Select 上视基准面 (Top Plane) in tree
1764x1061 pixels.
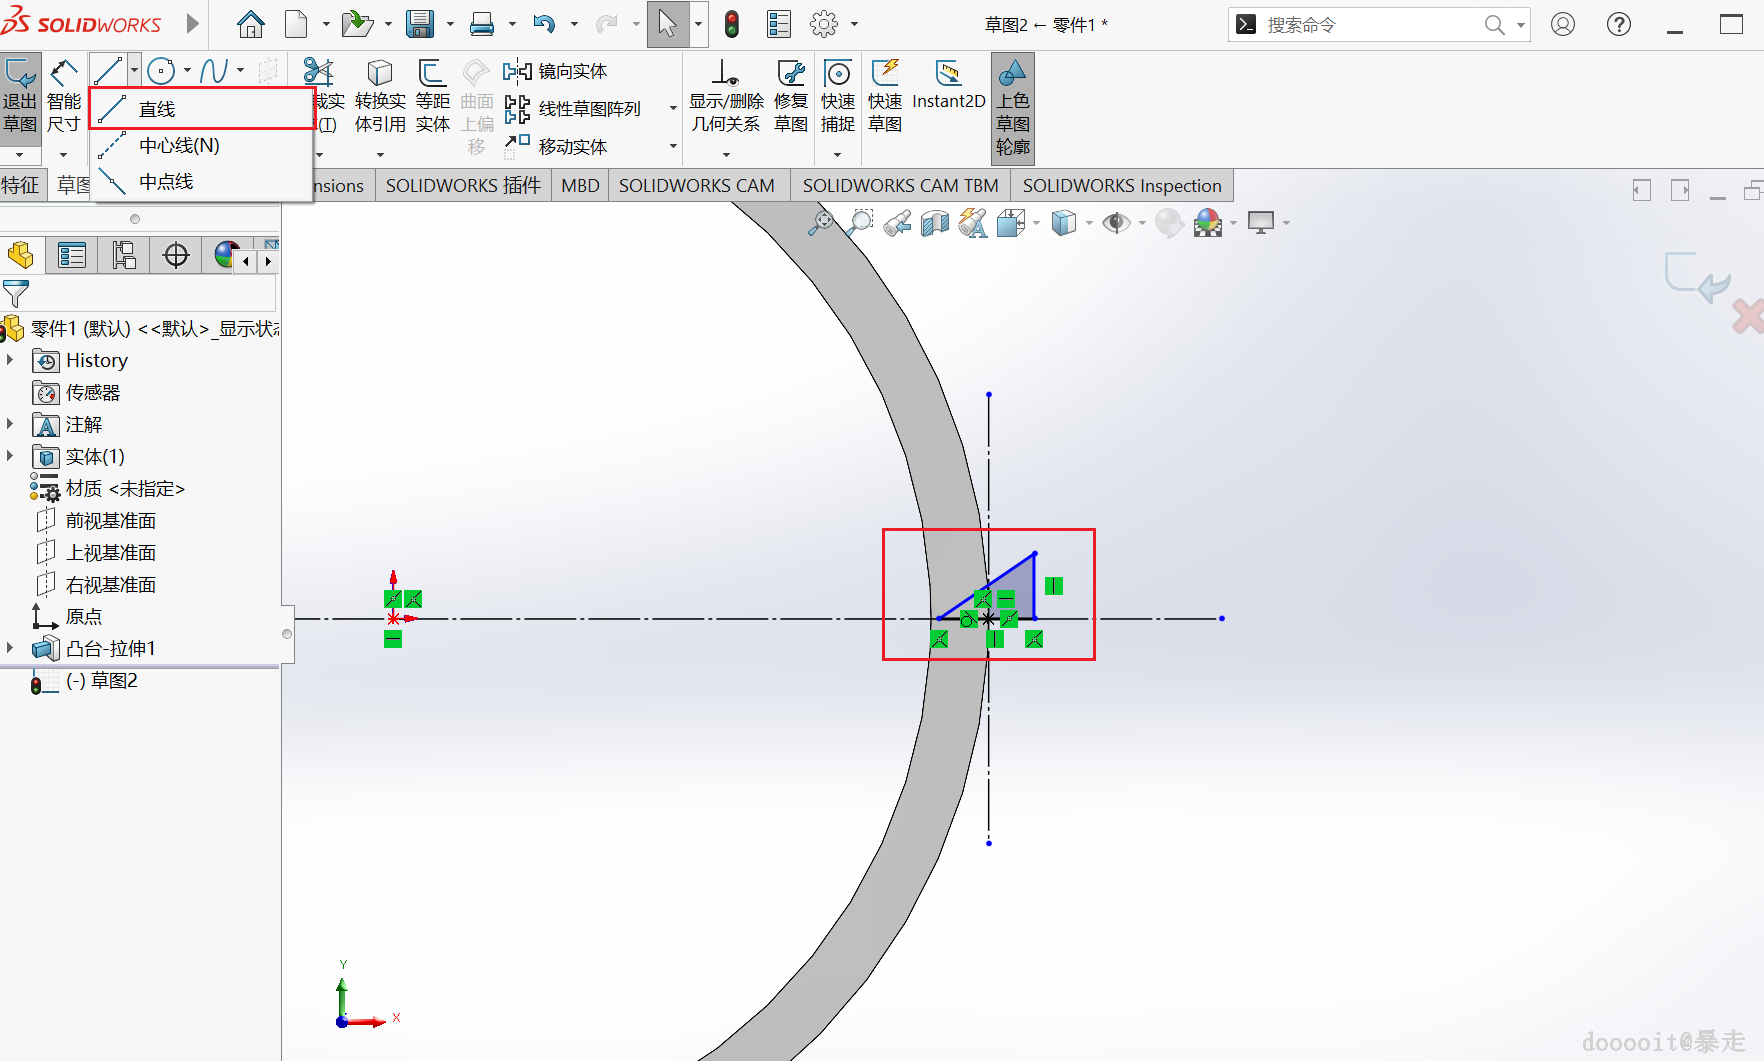[111, 552]
